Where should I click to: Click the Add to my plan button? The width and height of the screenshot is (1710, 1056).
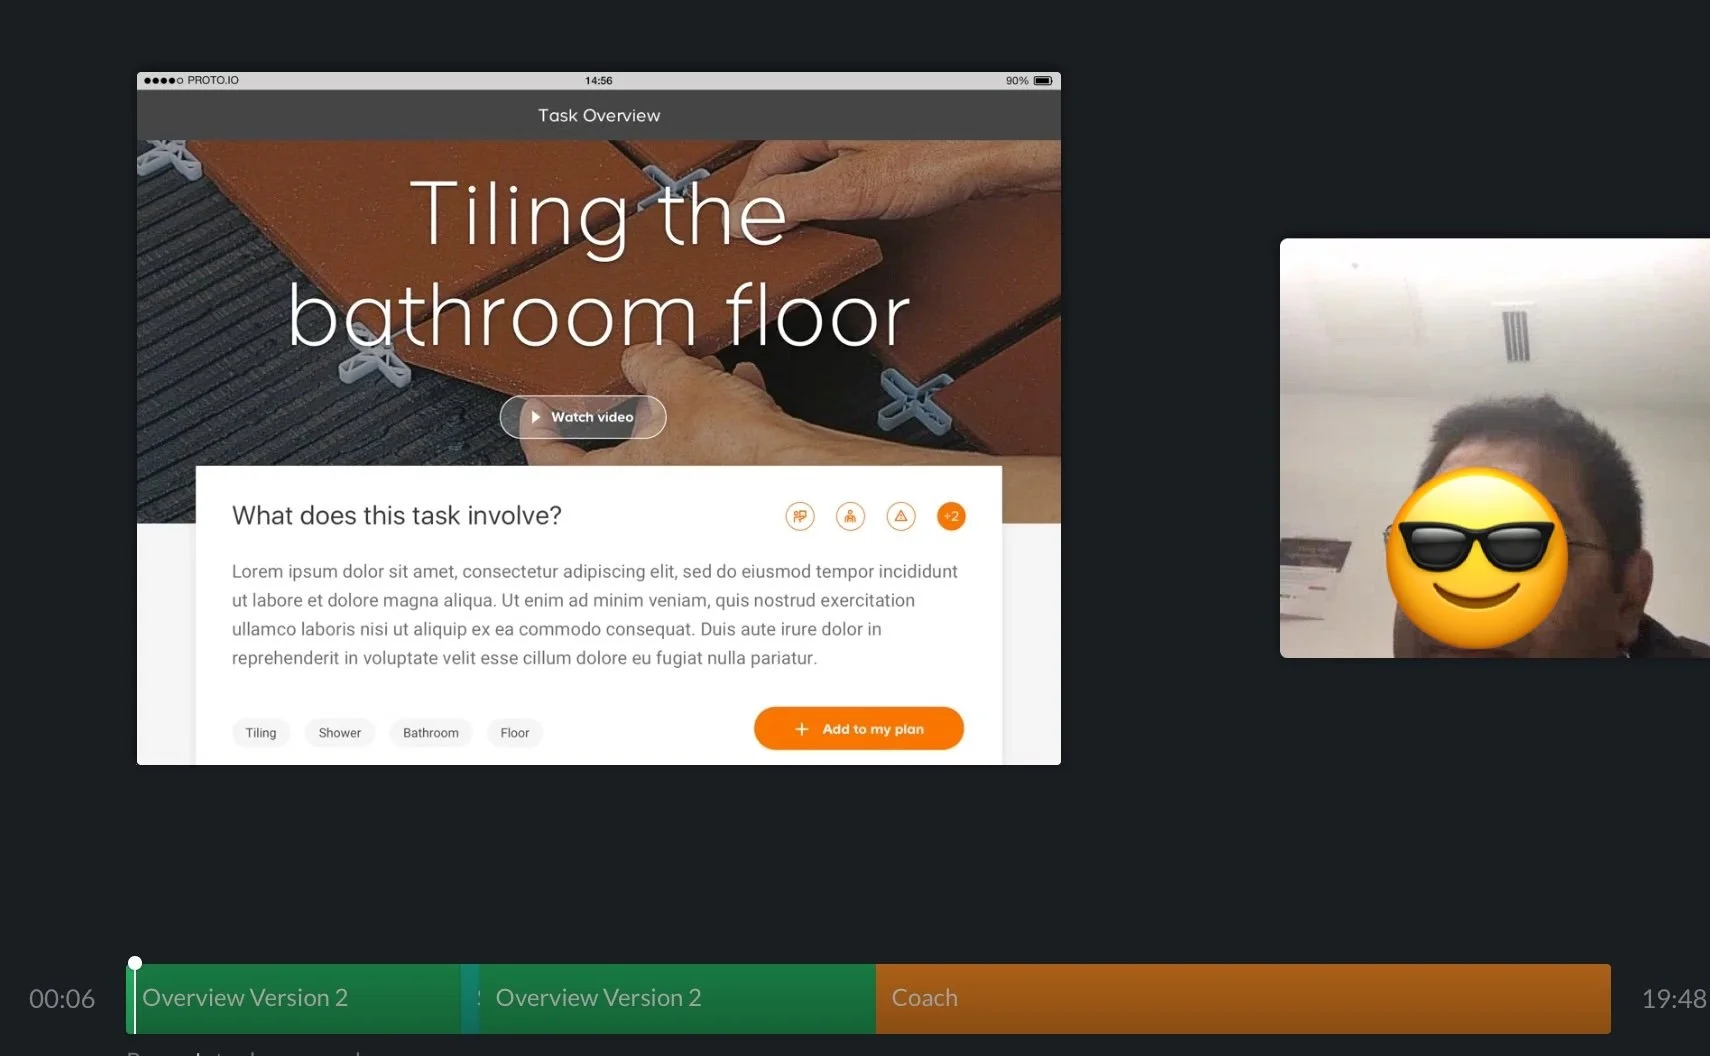click(859, 729)
